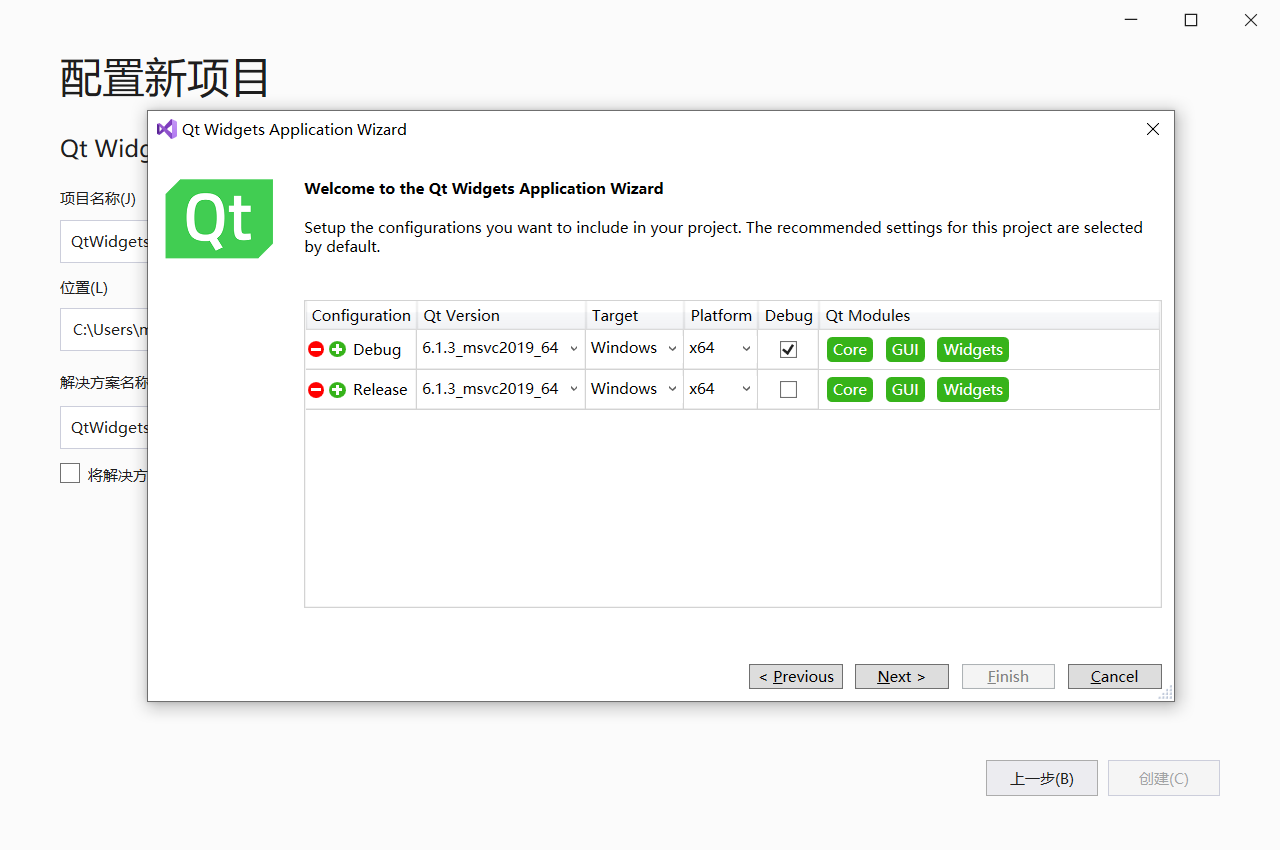1280x850 pixels.
Task: Click the Qt Modules column header
Action: 989,315
